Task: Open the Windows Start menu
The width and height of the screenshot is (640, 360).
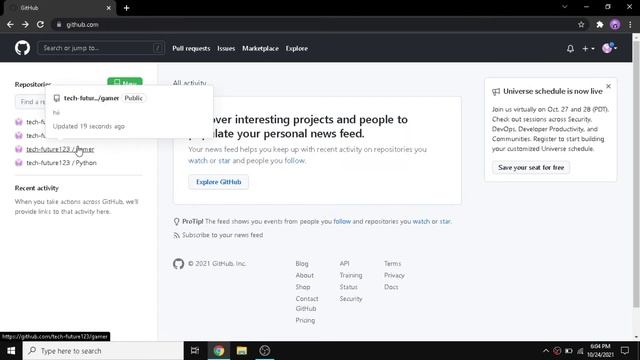Action: click(x=11, y=351)
